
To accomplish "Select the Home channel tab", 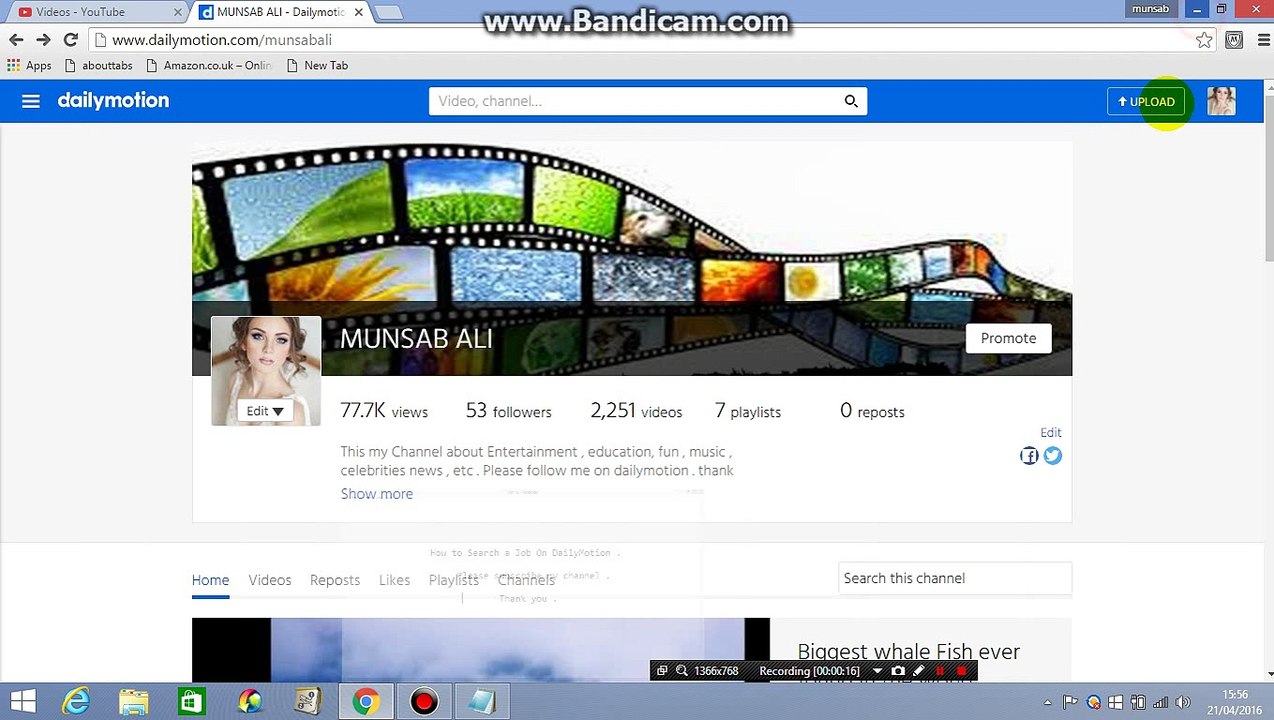I will pos(210,580).
